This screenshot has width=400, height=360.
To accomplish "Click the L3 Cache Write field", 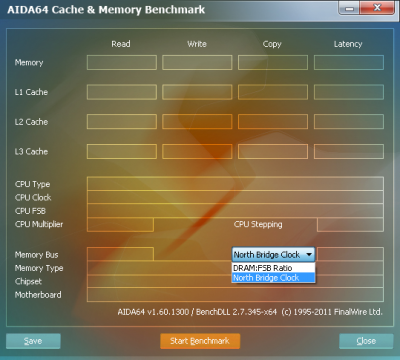I will [x=197, y=151].
